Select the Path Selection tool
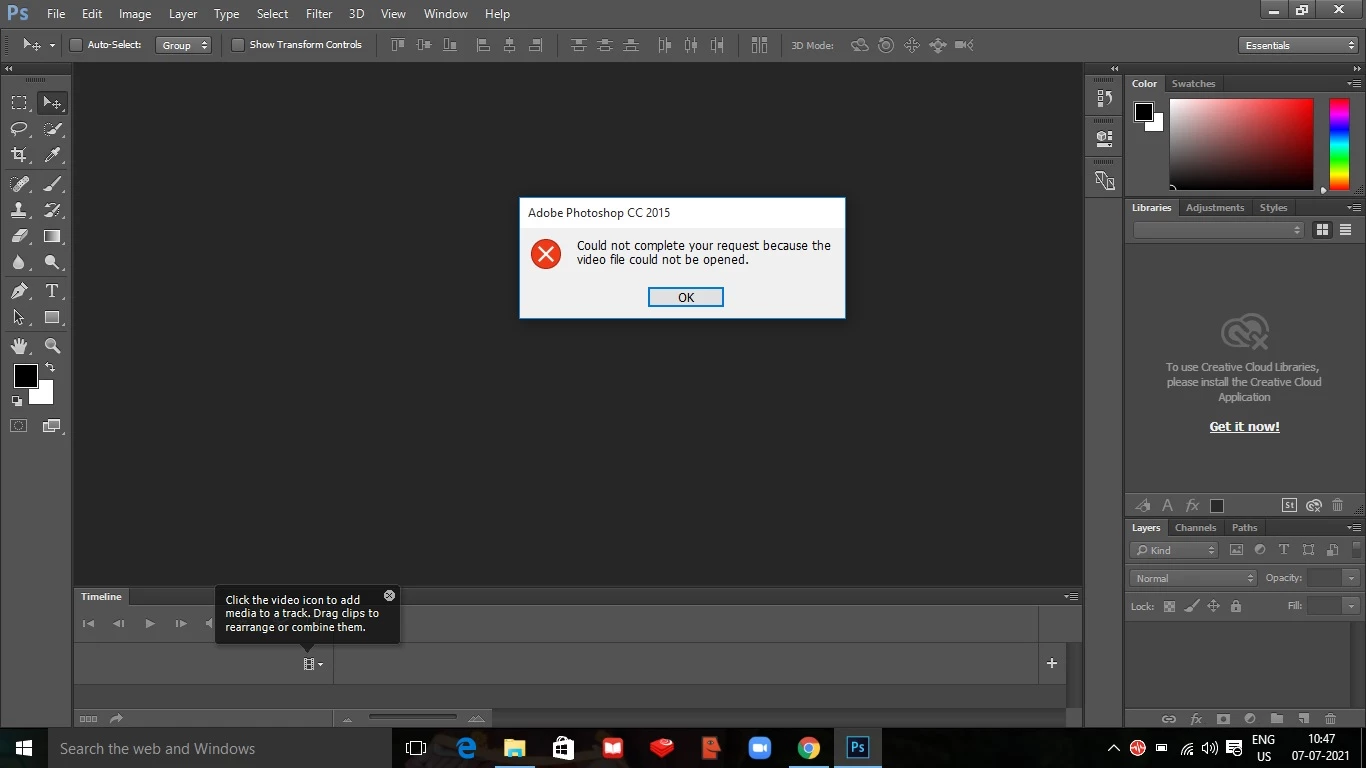The width and height of the screenshot is (1366, 768). tap(19, 318)
